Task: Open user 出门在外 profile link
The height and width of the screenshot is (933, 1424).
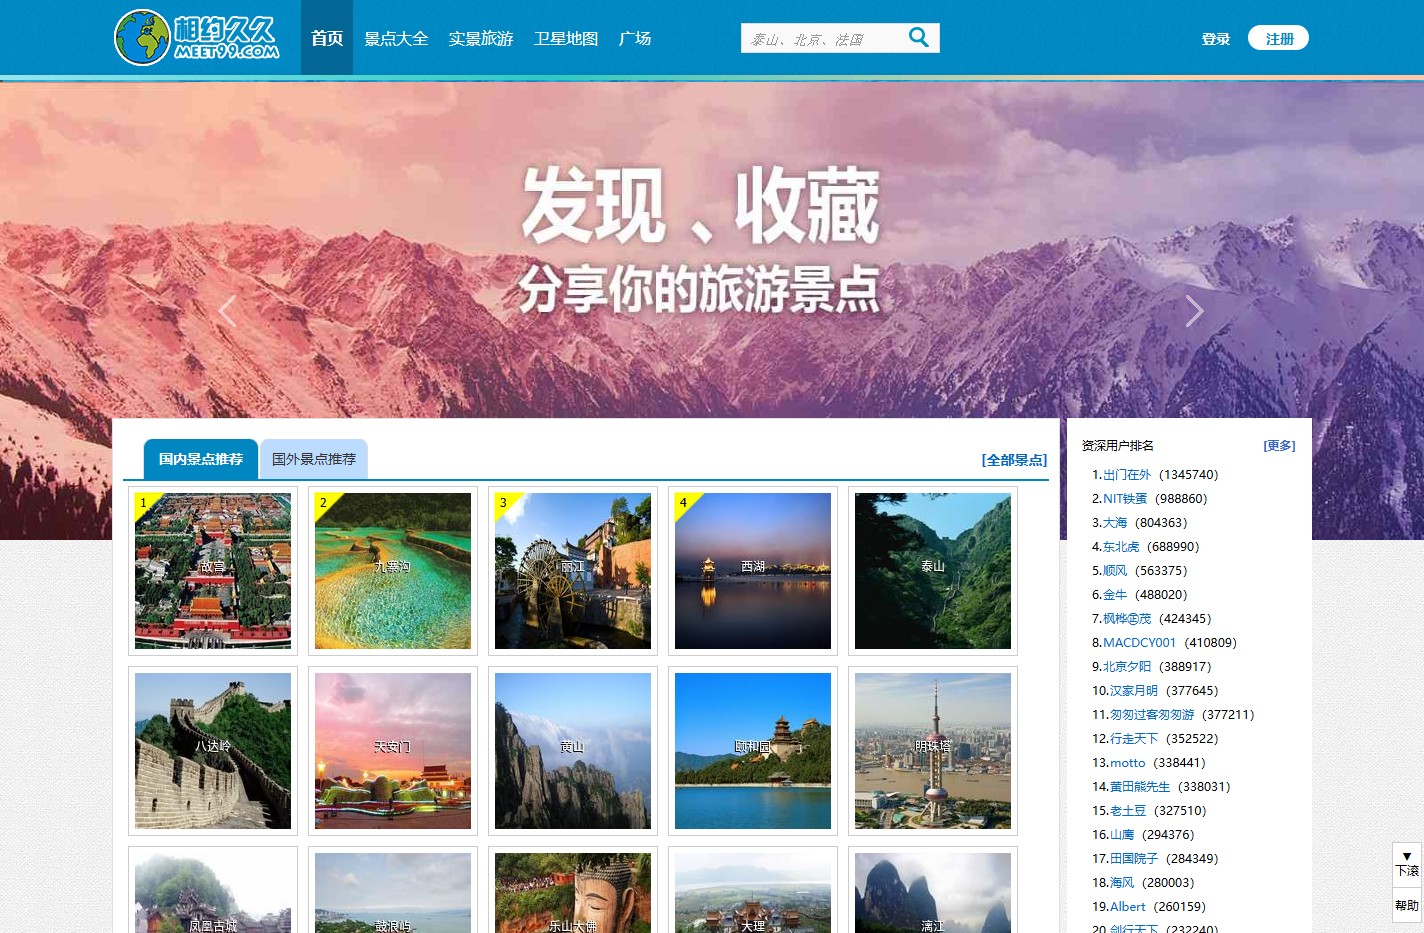Action: 1127,475
